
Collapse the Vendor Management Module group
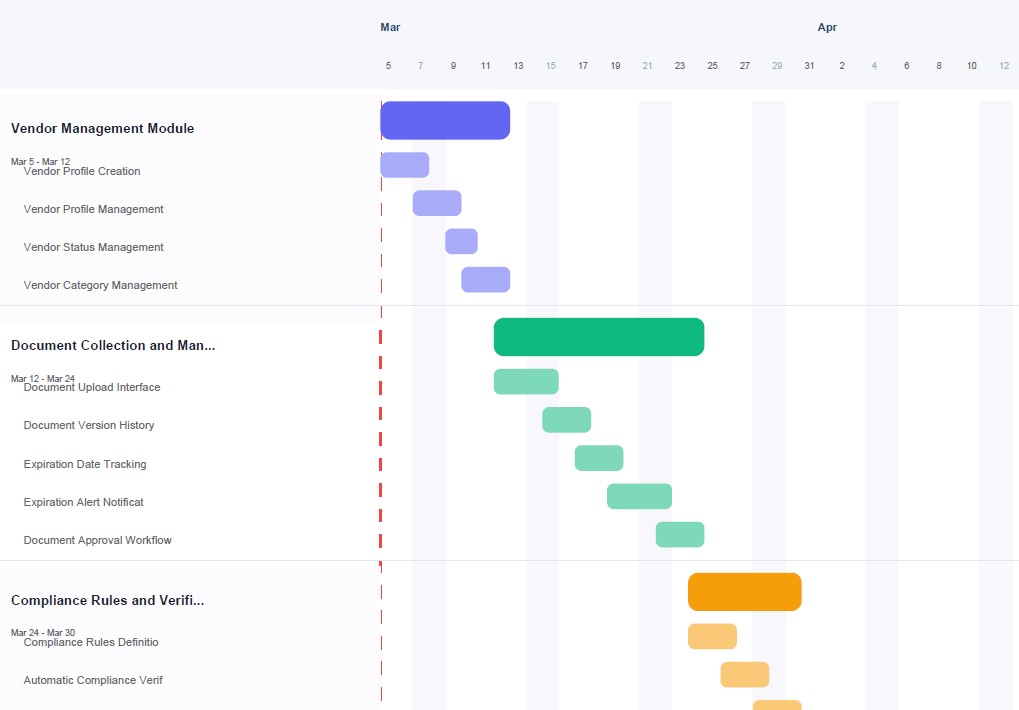click(102, 128)
